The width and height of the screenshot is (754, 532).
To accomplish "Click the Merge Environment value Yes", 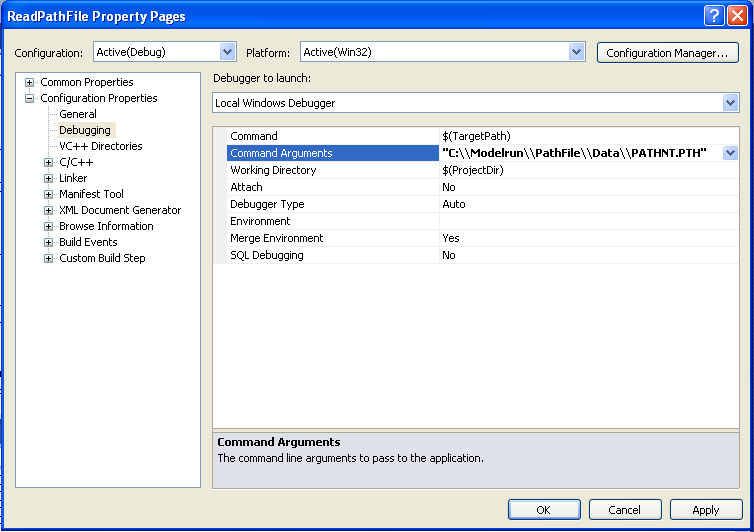I will (x=451, y=238).
